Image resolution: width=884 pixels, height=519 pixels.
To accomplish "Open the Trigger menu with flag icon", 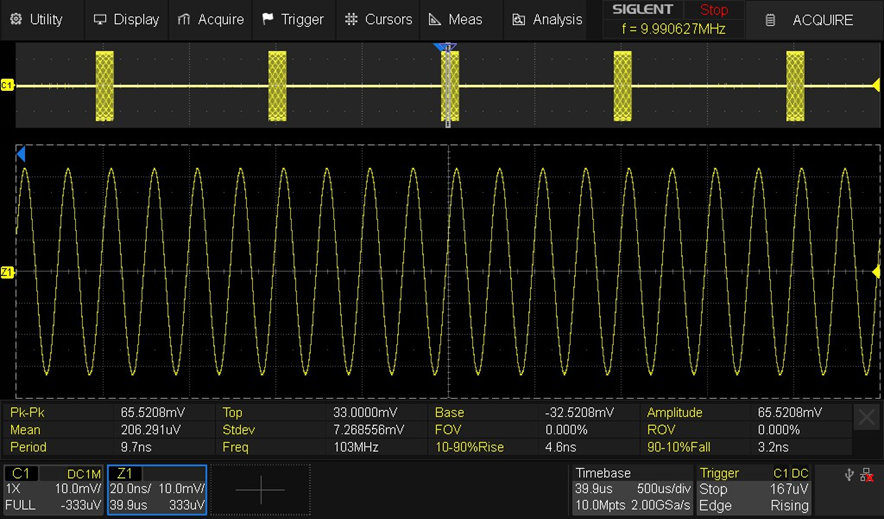I will [x=292, y=19].
